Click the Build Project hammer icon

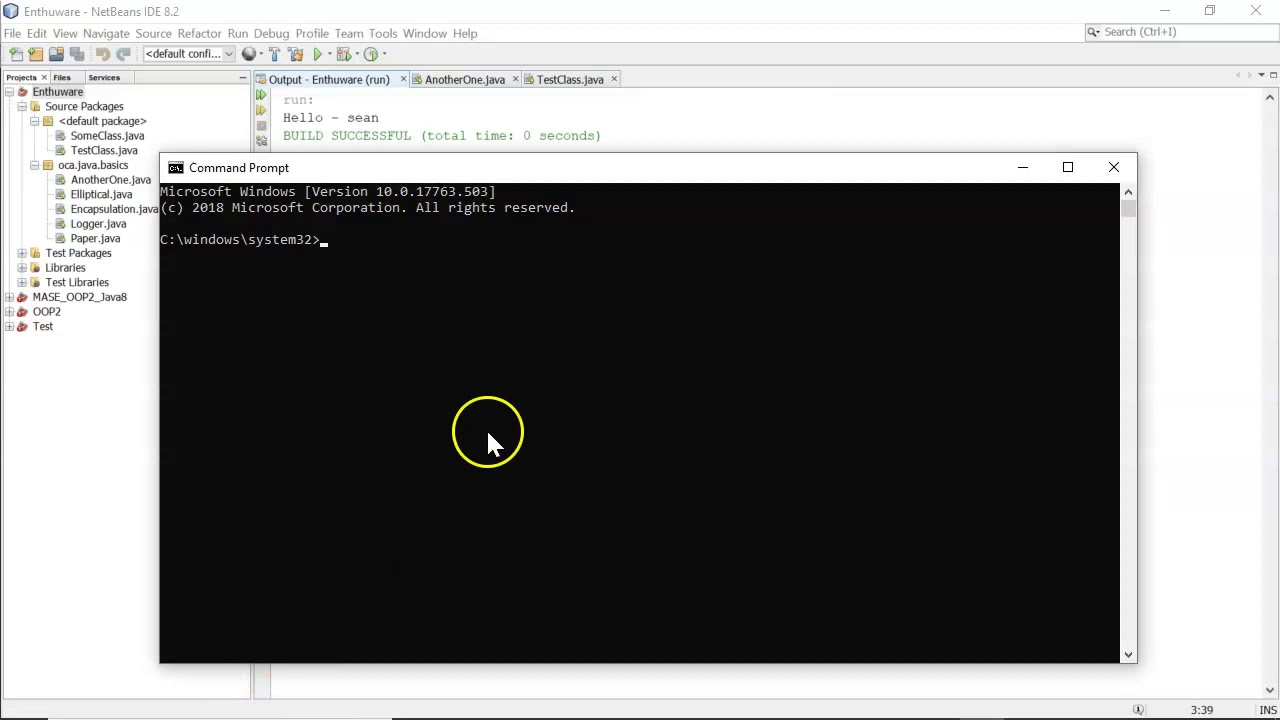pyautogui.click(x=274, y=54)
